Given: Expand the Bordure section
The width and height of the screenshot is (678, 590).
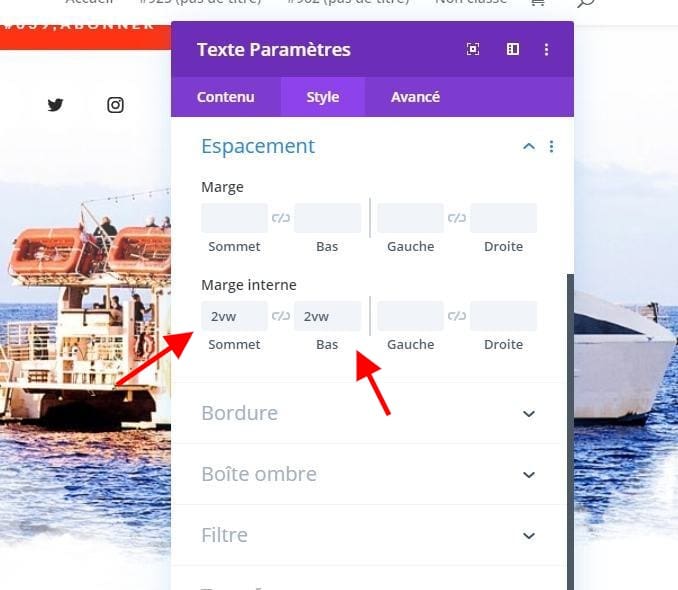Looking at the screenshot, I should (x=369, y=413).
